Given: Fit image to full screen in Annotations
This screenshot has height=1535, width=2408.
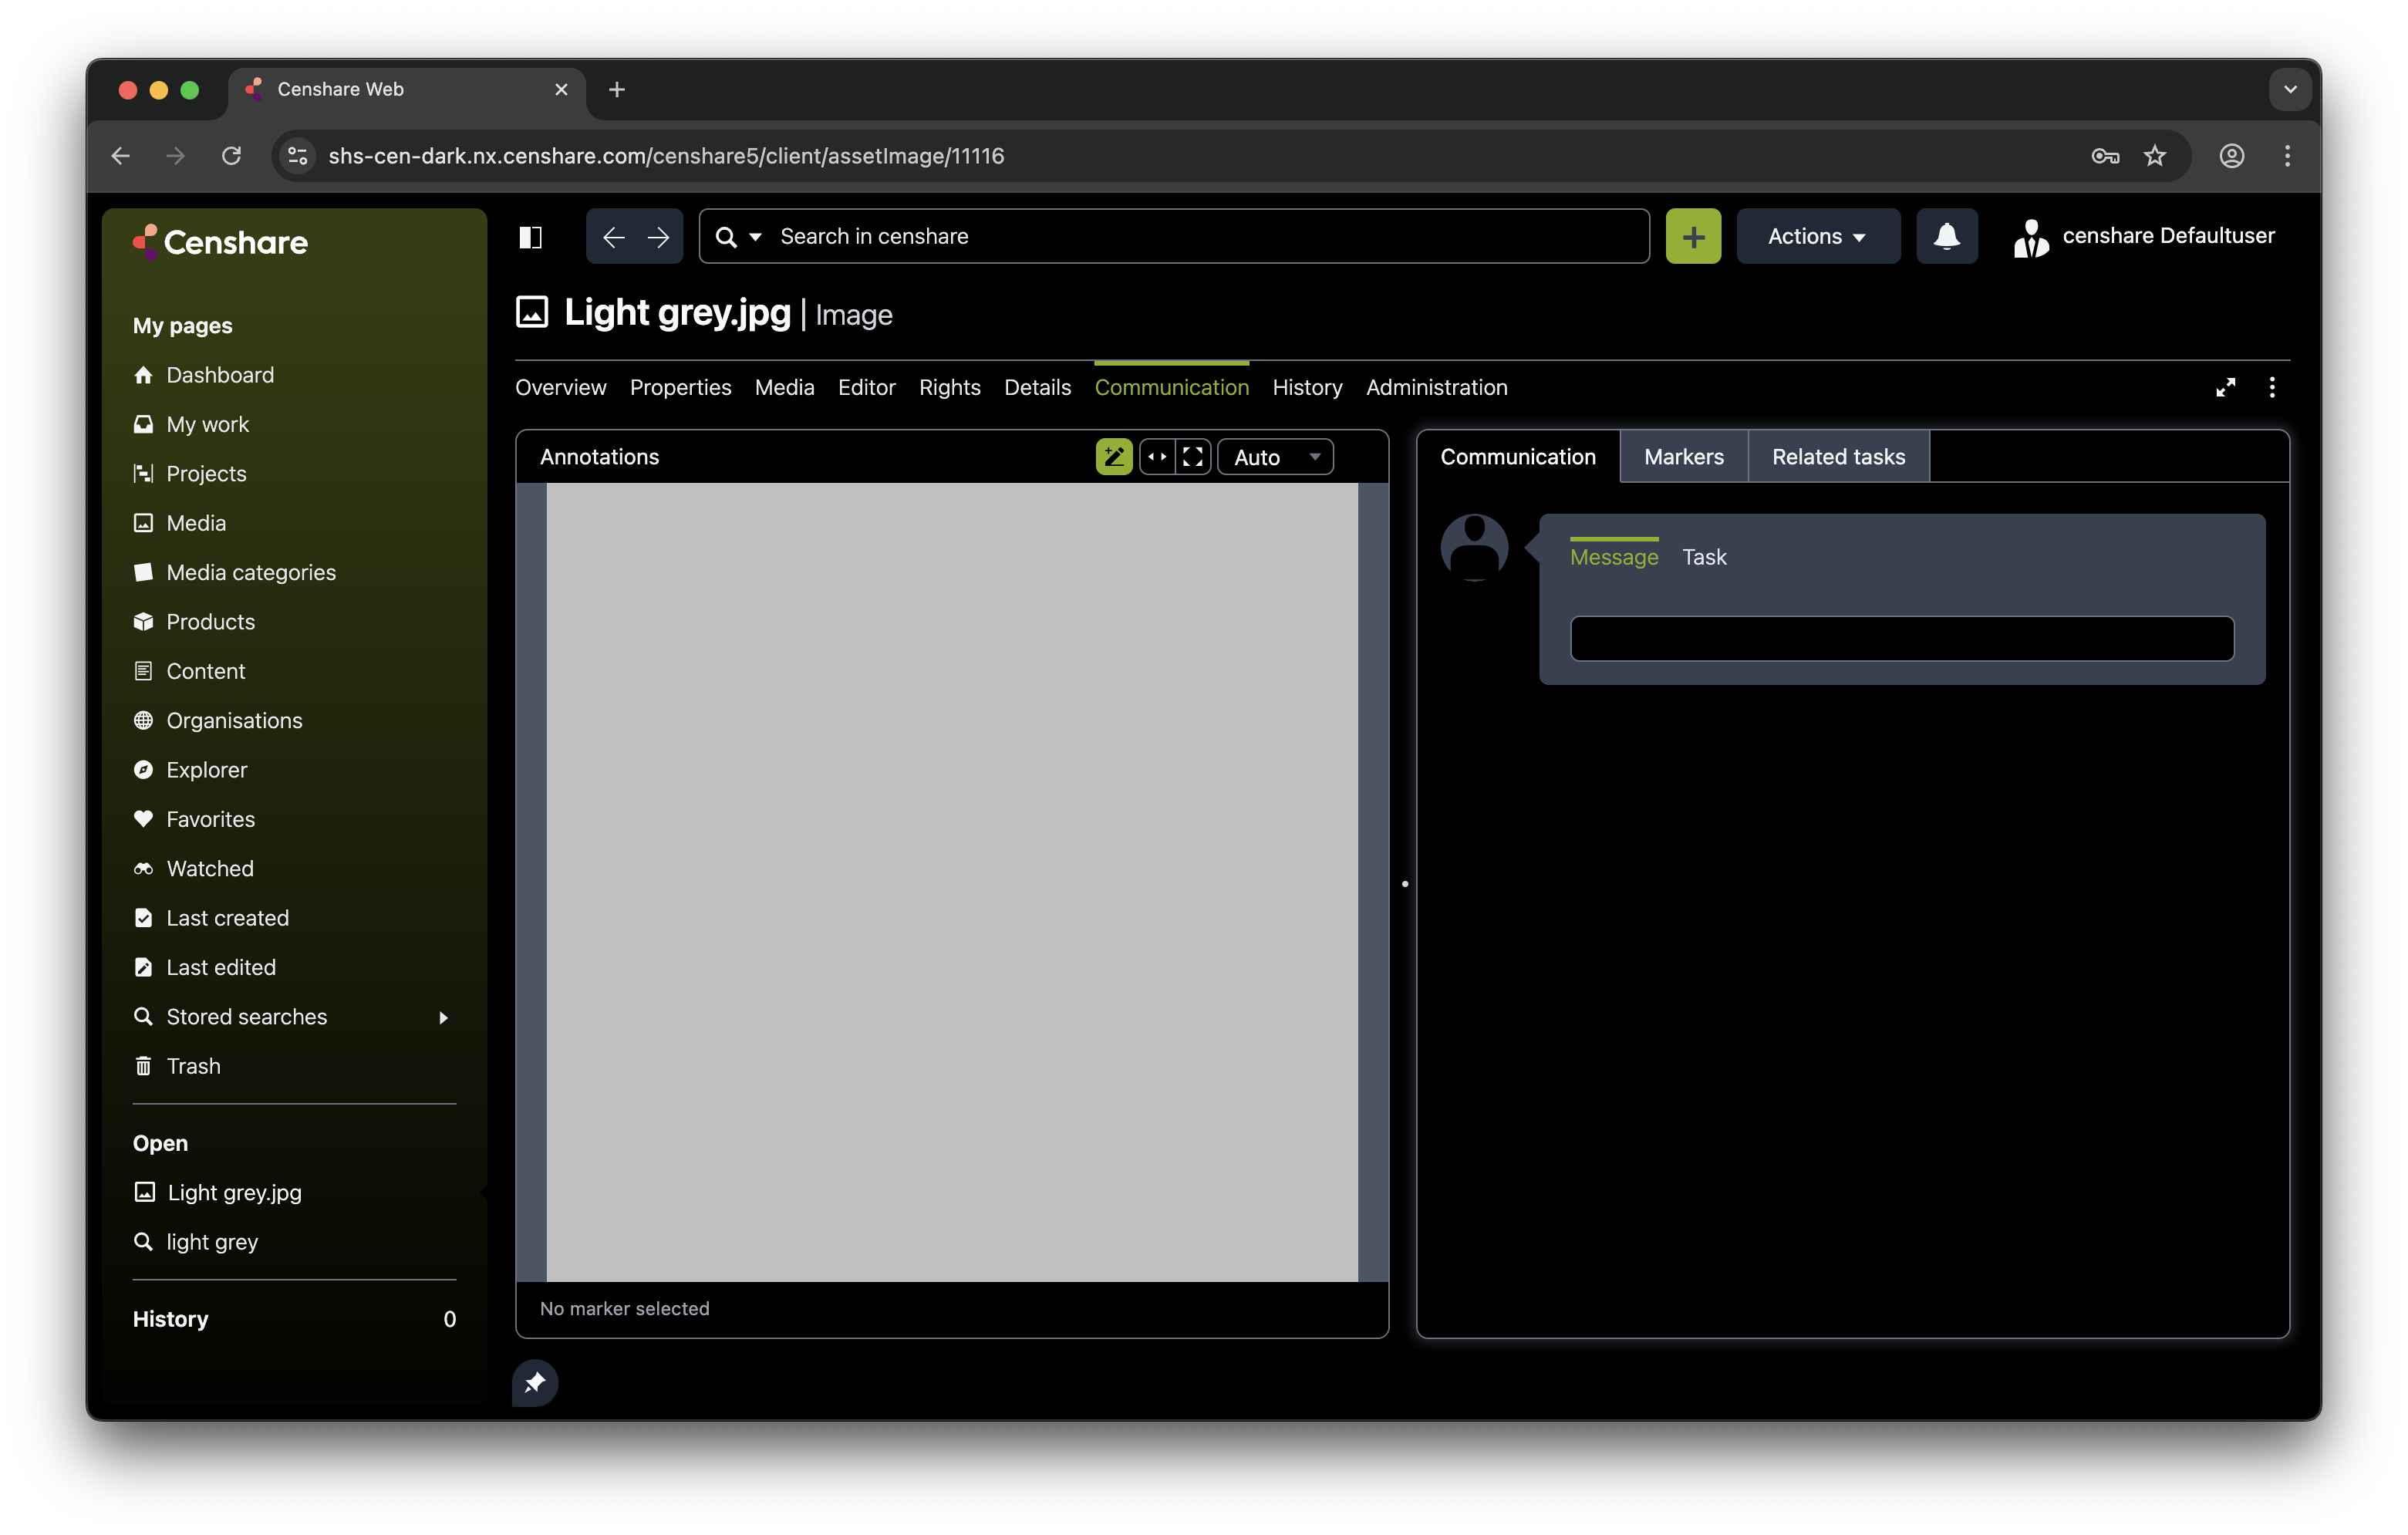Looking at the screenshot, I should (1193, 456).
